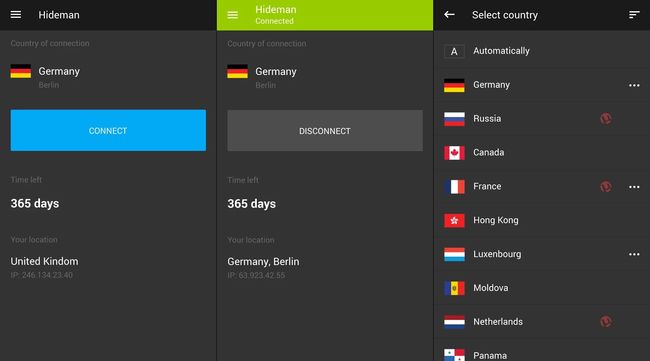Choose Germany in the country list

[x=542, y=85]
